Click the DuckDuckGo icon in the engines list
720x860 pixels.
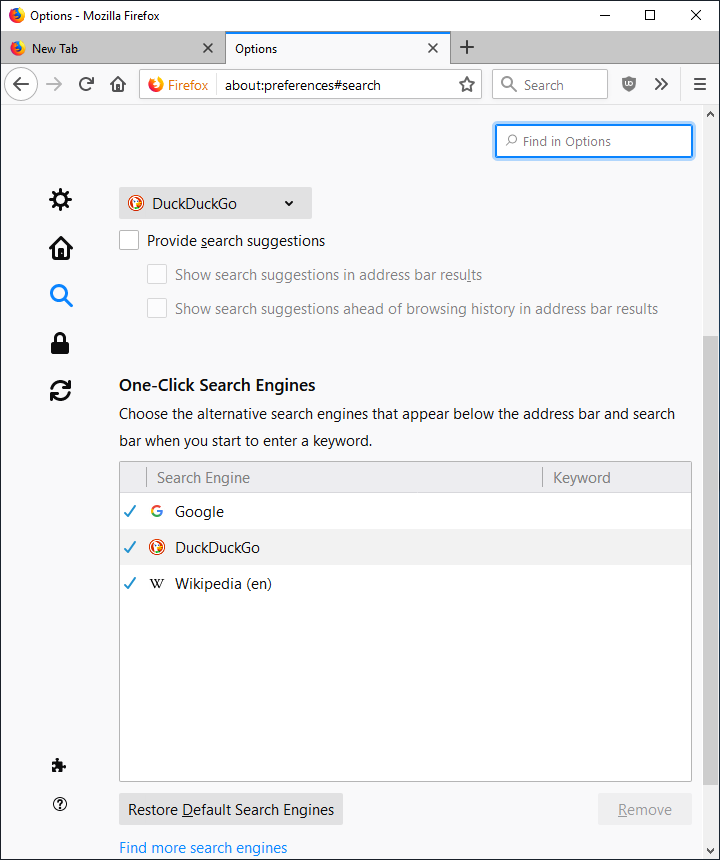(x=157, y=547)
